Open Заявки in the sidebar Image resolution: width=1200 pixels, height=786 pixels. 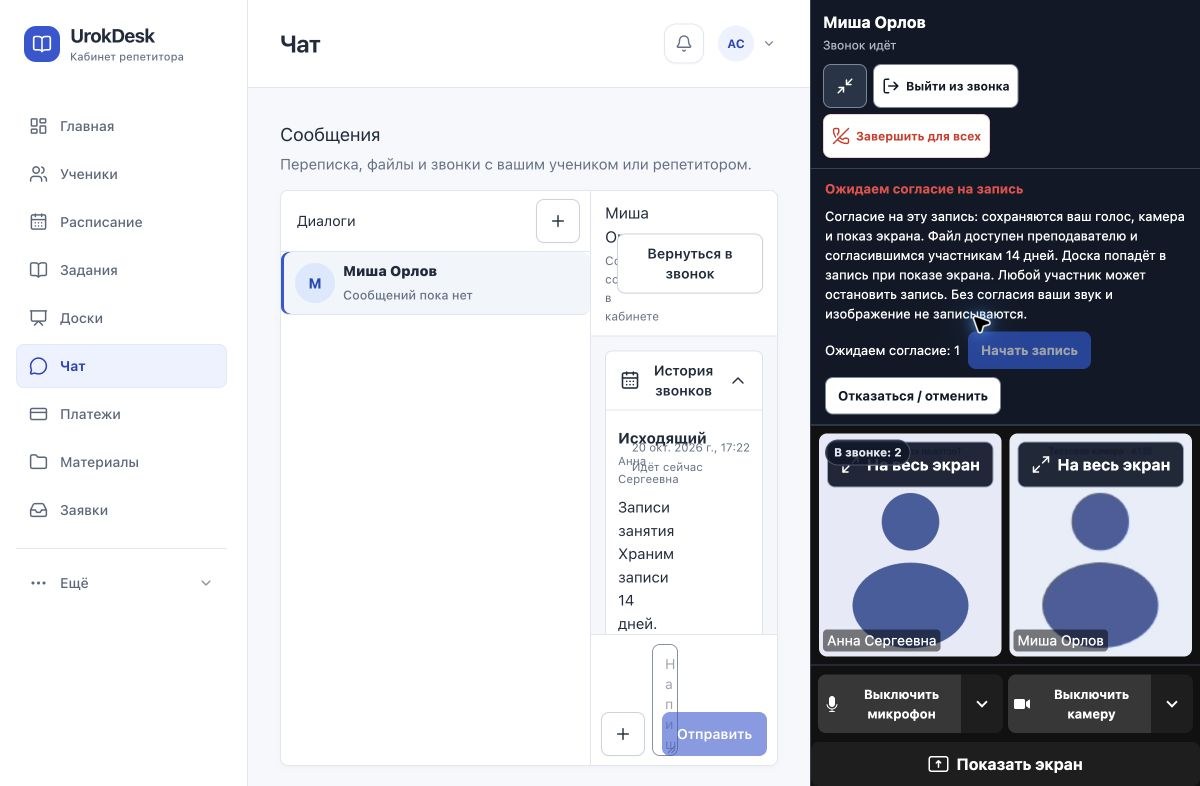[x=122, y=510]
